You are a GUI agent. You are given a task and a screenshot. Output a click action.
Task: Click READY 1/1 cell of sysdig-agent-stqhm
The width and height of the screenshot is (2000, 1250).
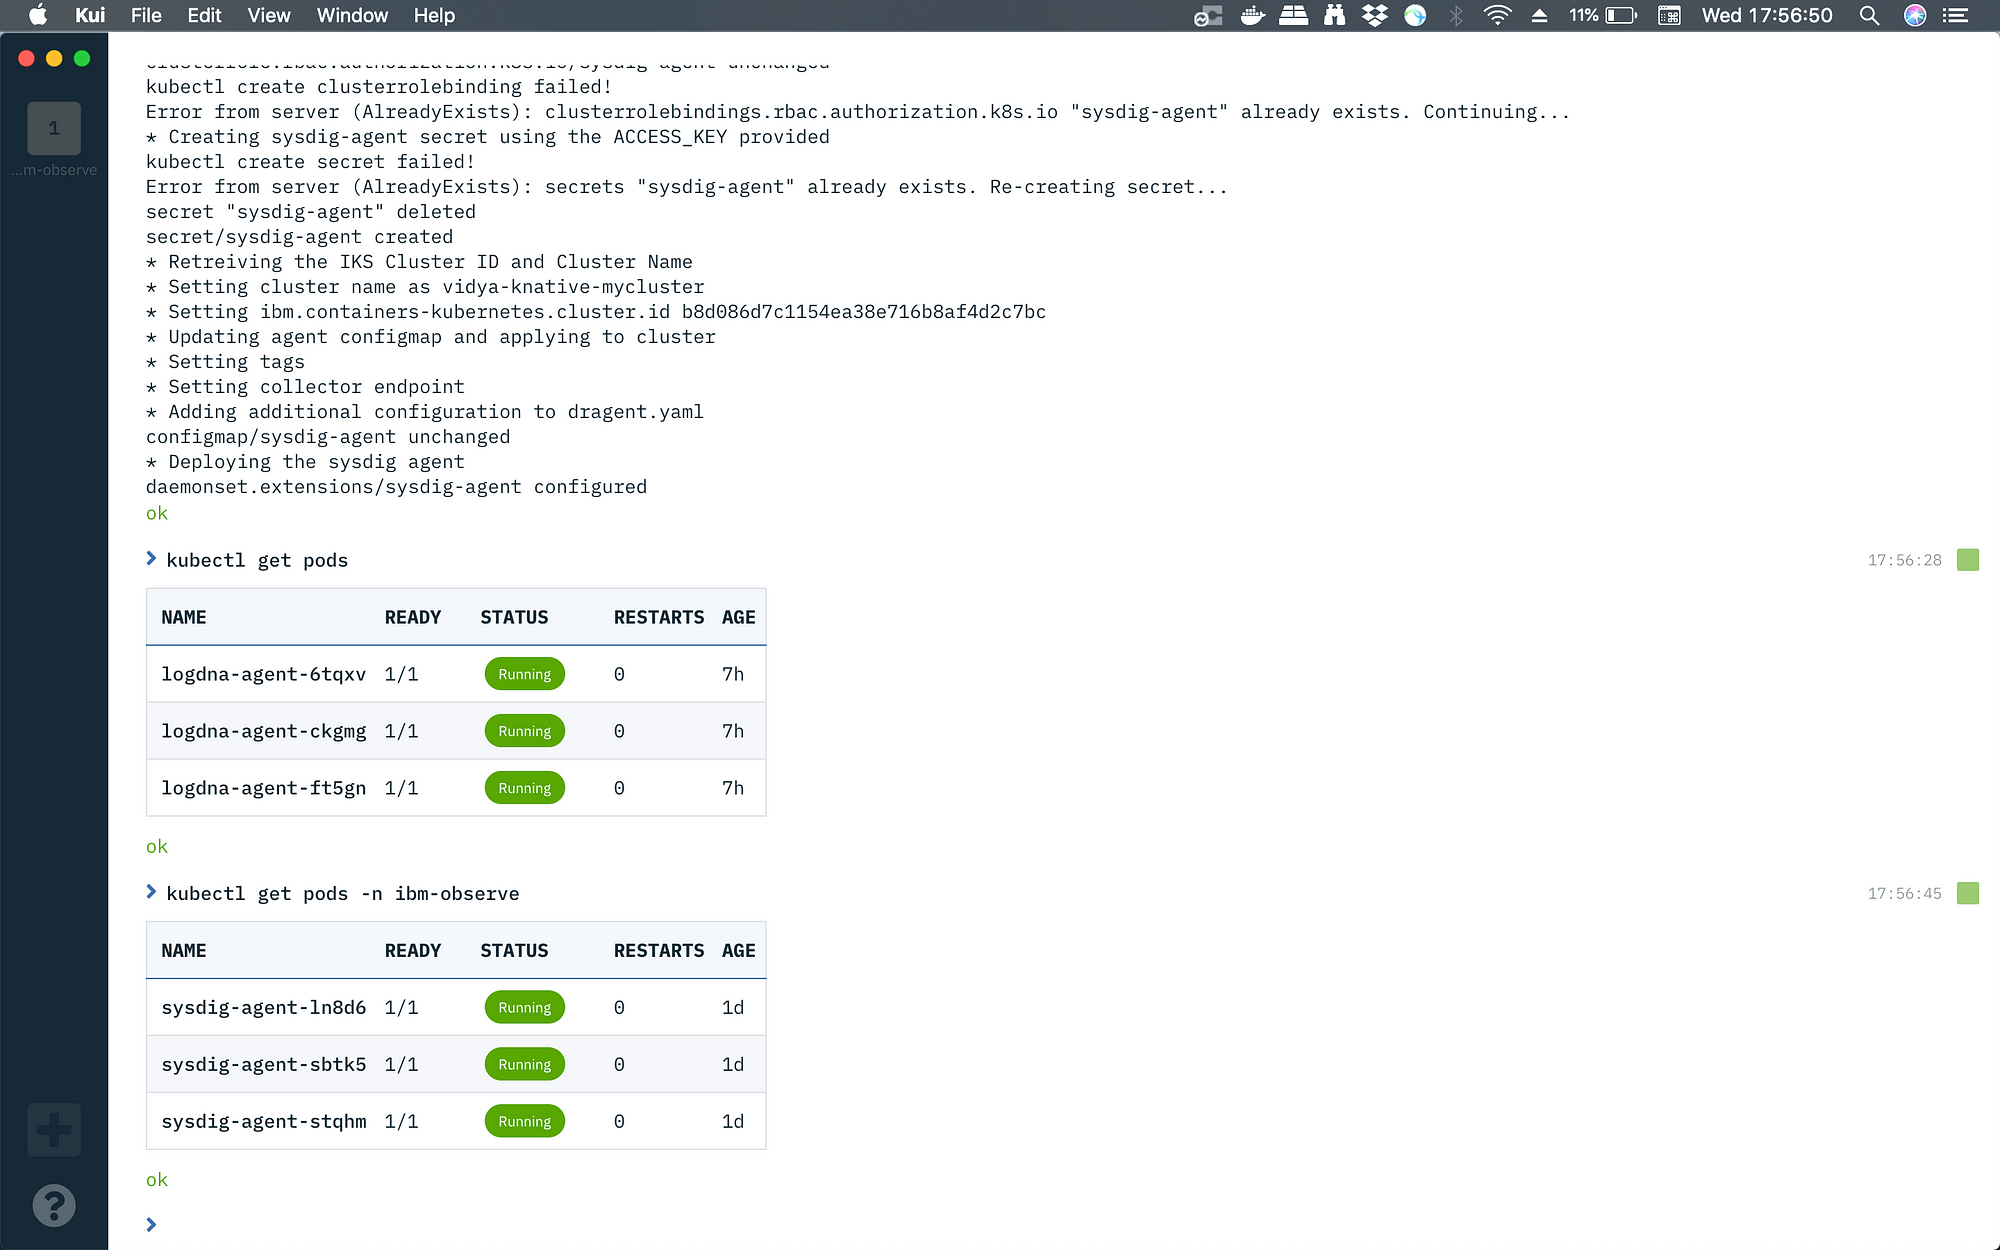click(x=401, y=1121)
